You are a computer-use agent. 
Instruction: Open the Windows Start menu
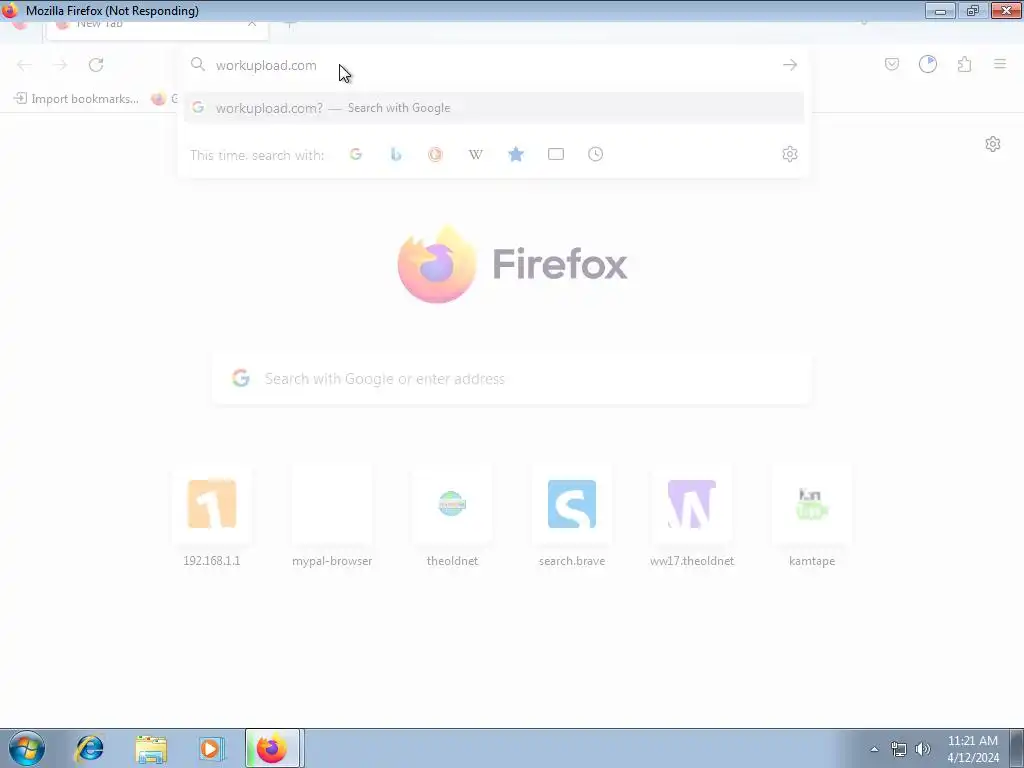27,748
